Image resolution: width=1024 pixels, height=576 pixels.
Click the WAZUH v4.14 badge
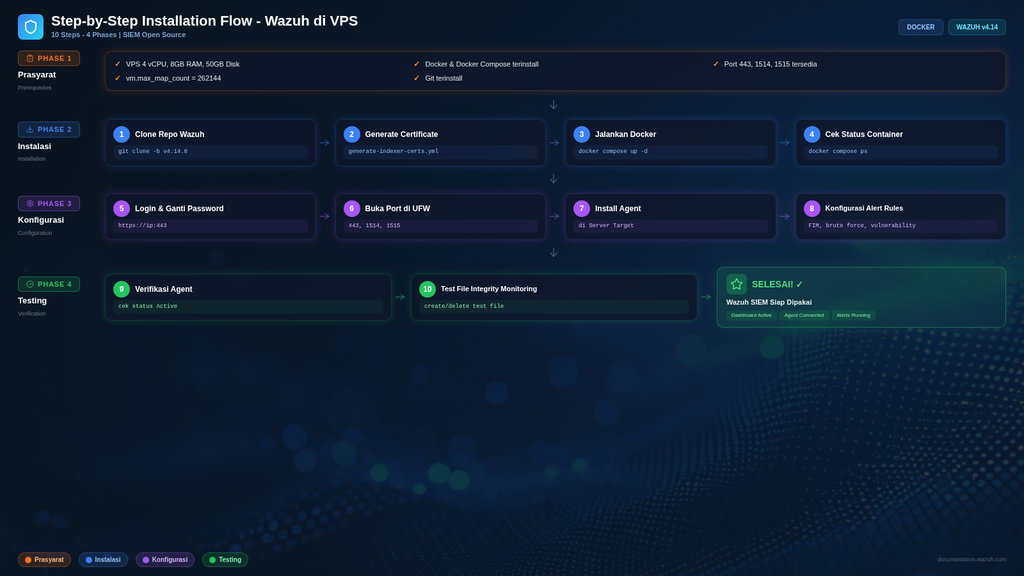click(x=976, y=27)
